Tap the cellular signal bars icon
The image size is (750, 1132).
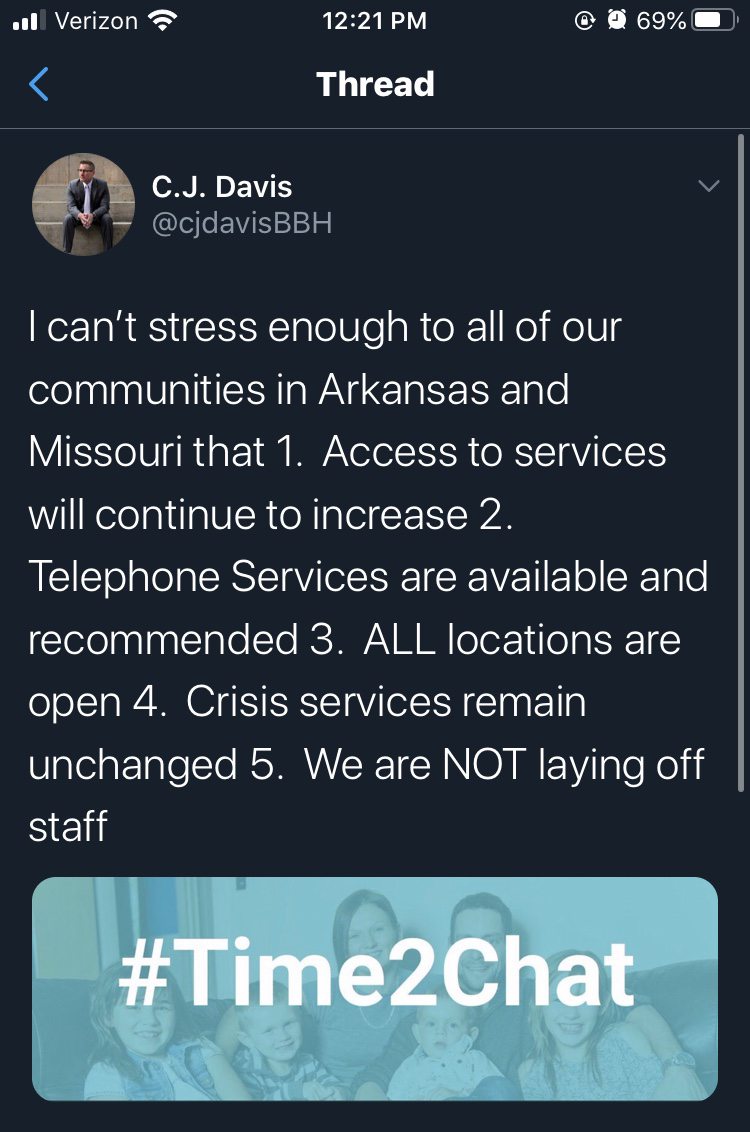coord(29,21)
